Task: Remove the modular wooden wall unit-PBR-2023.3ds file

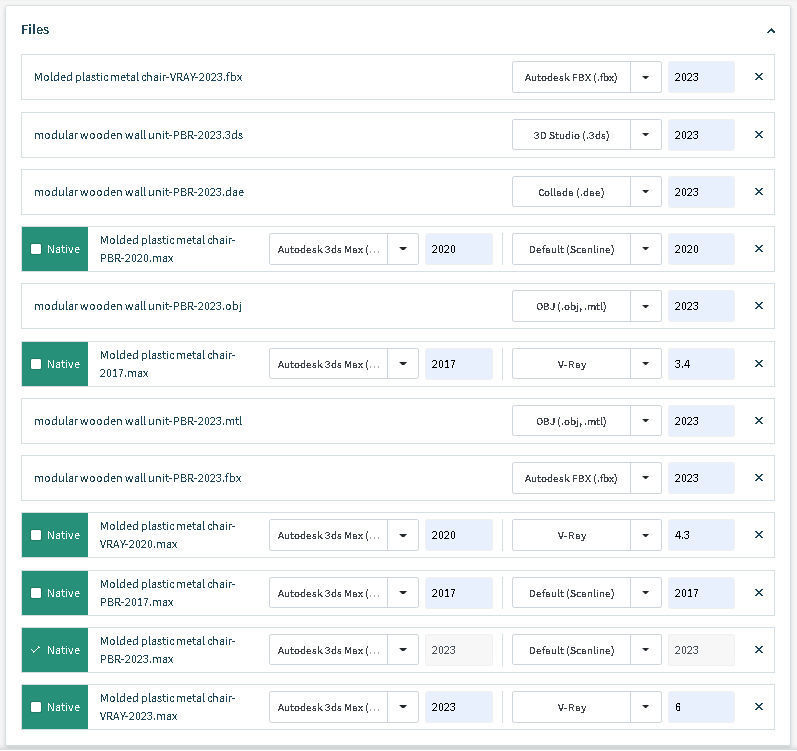Action: [x=758, y=135]
